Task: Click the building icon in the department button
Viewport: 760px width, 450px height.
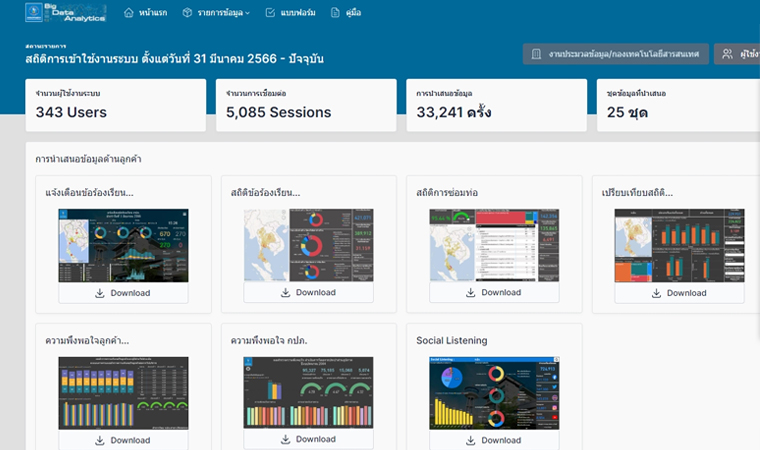Action: pyautogui.click(x=536, y=54)
